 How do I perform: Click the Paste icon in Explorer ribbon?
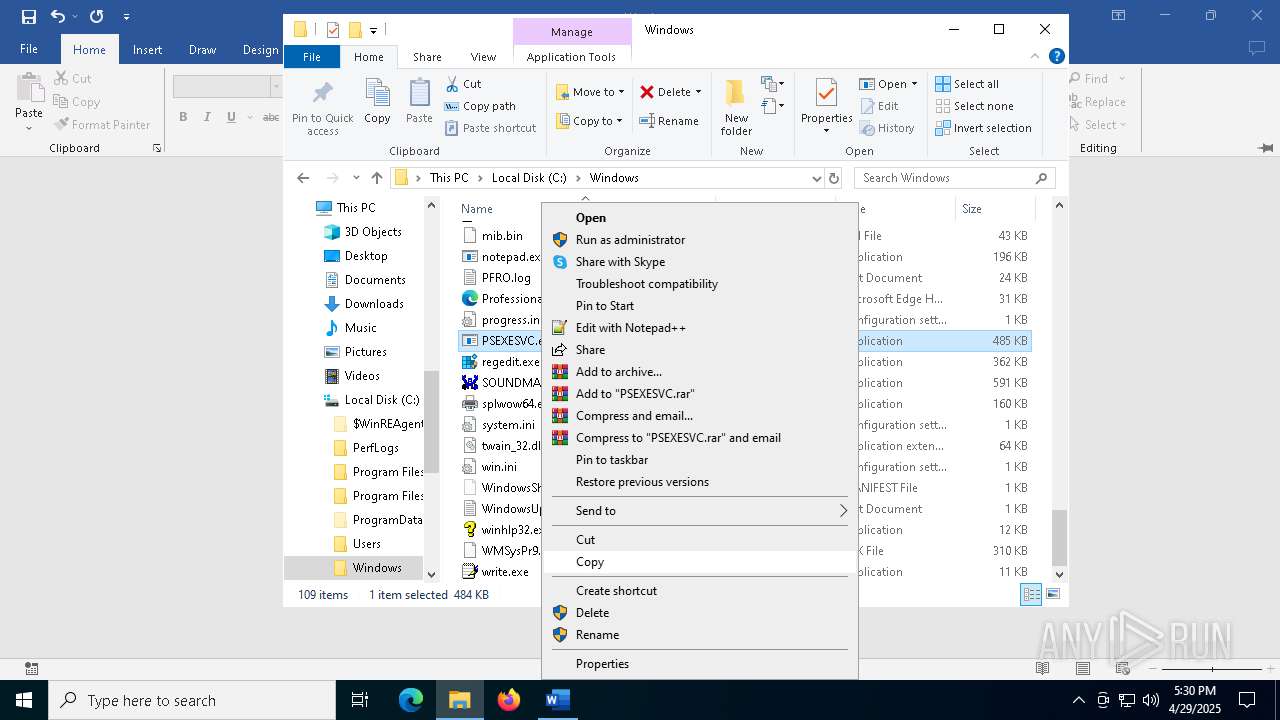click(x=419, y=102)
